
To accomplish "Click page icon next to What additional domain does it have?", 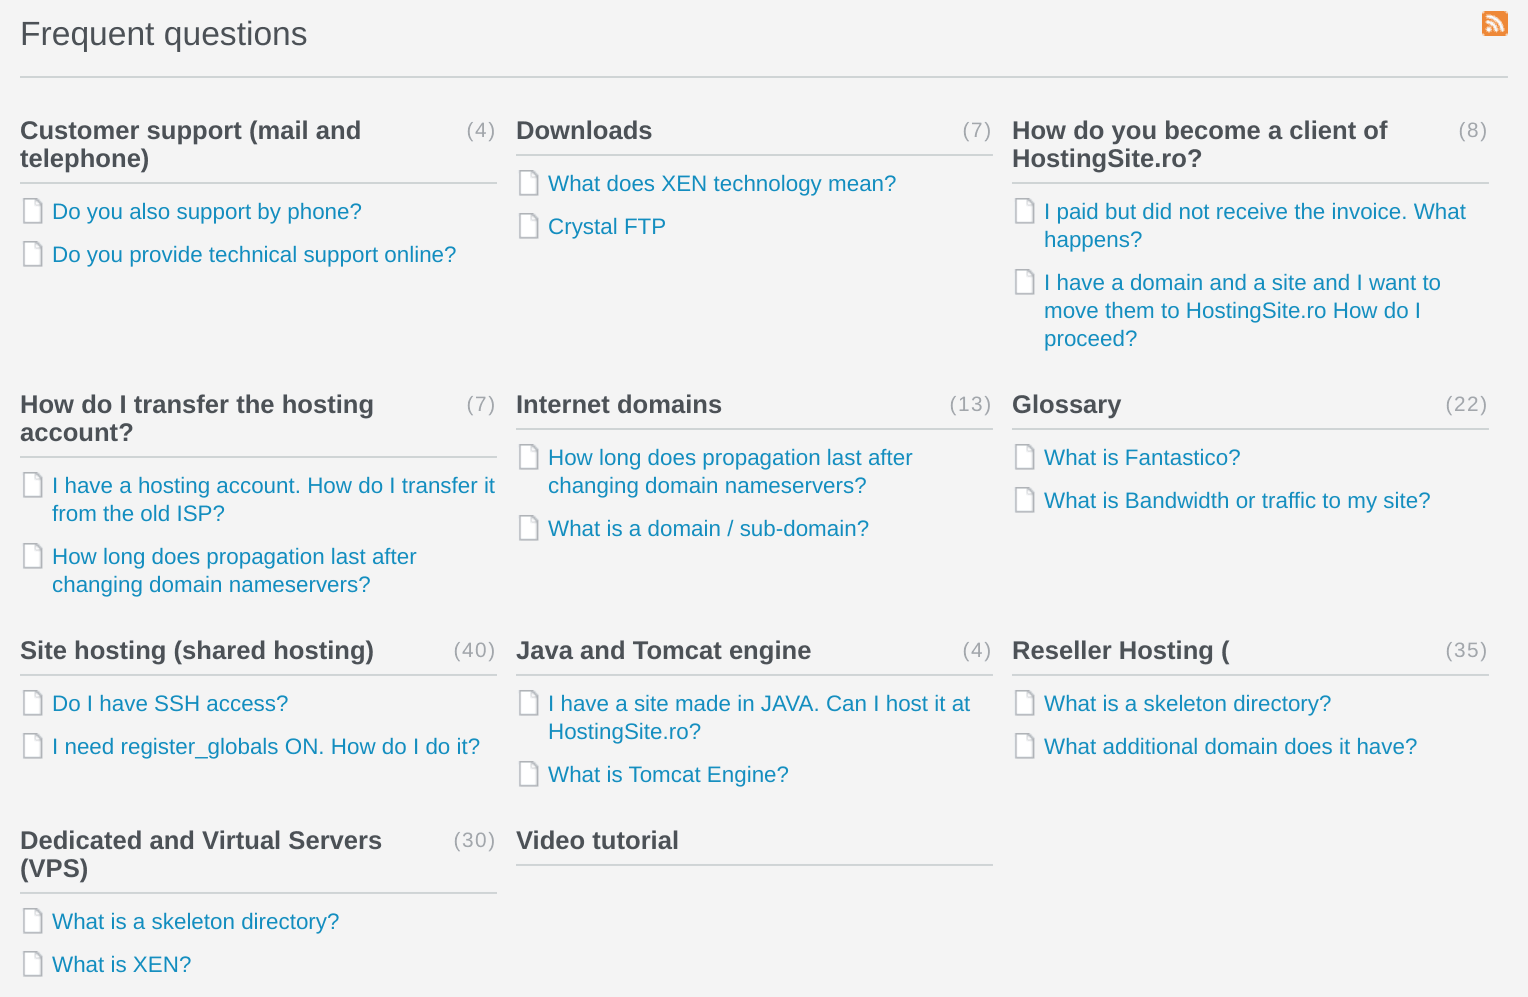I will coord(1025,746).
